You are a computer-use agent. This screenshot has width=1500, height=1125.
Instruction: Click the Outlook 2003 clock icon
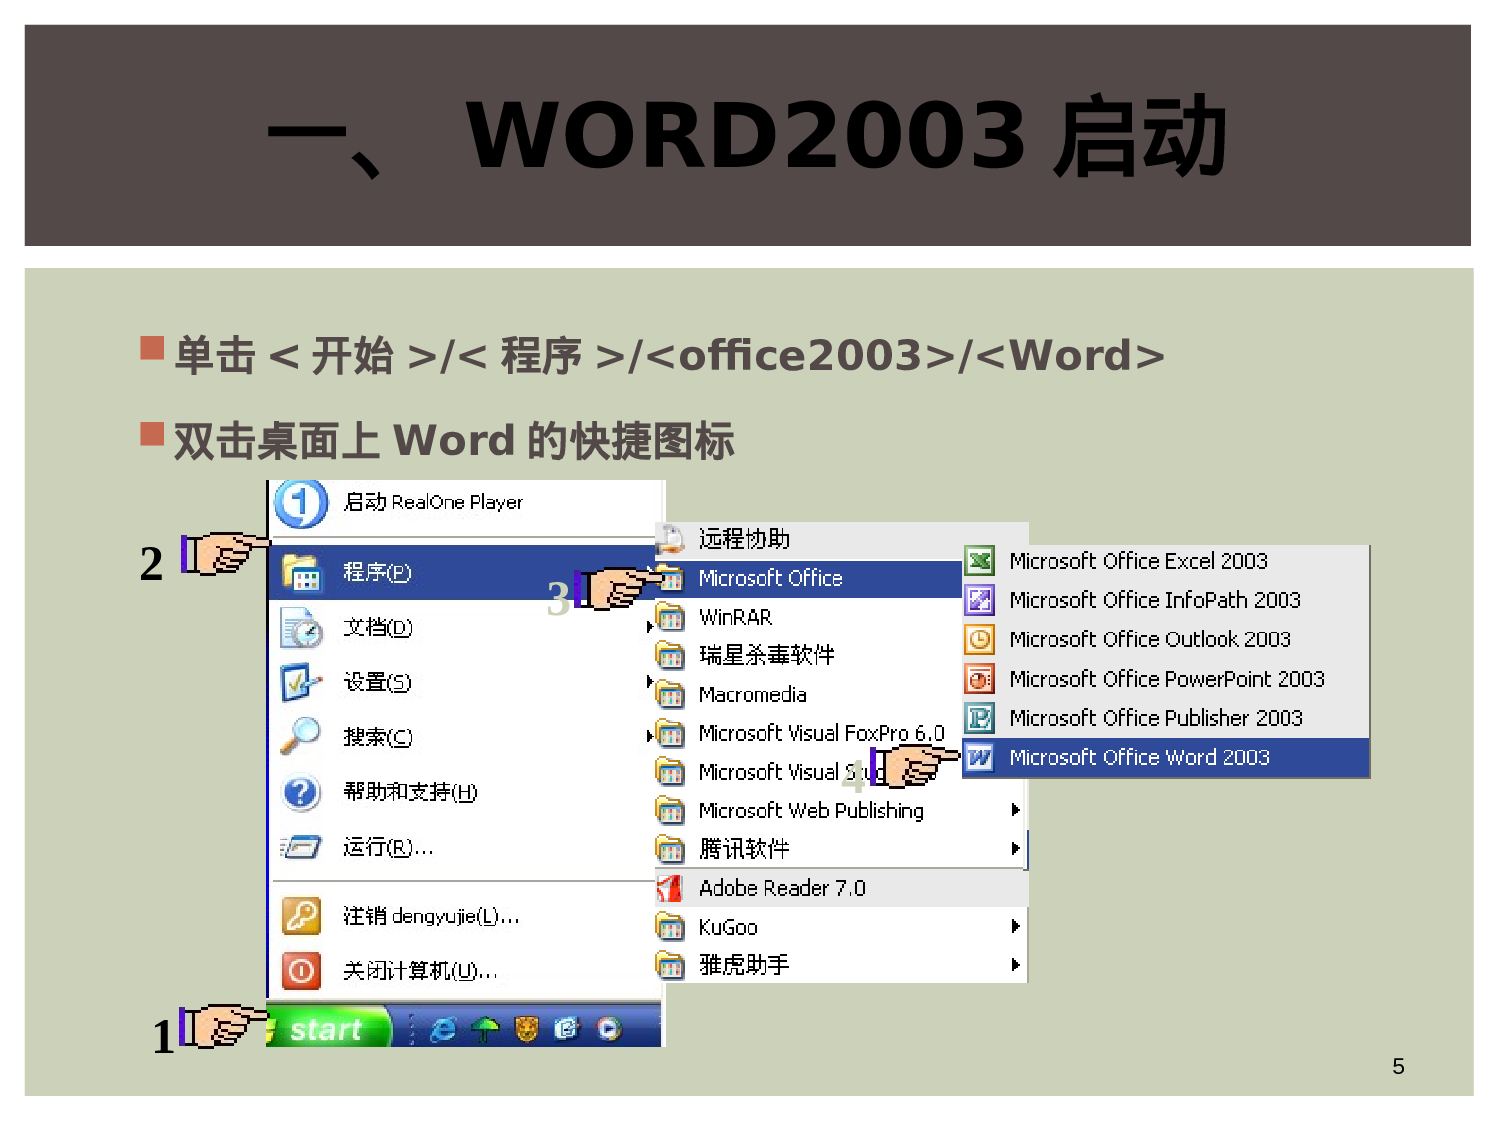pyautogui.click(x=980, y=639)
